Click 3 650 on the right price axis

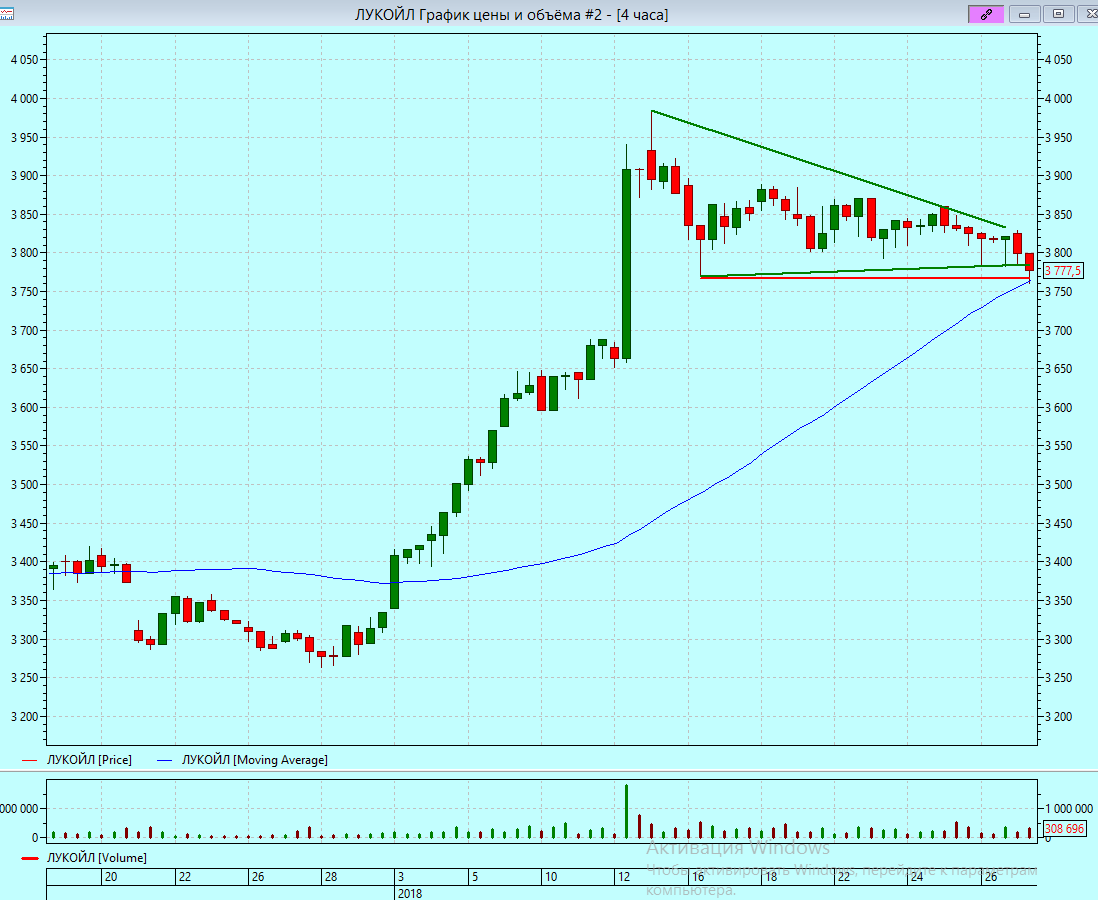(1058, 369)
